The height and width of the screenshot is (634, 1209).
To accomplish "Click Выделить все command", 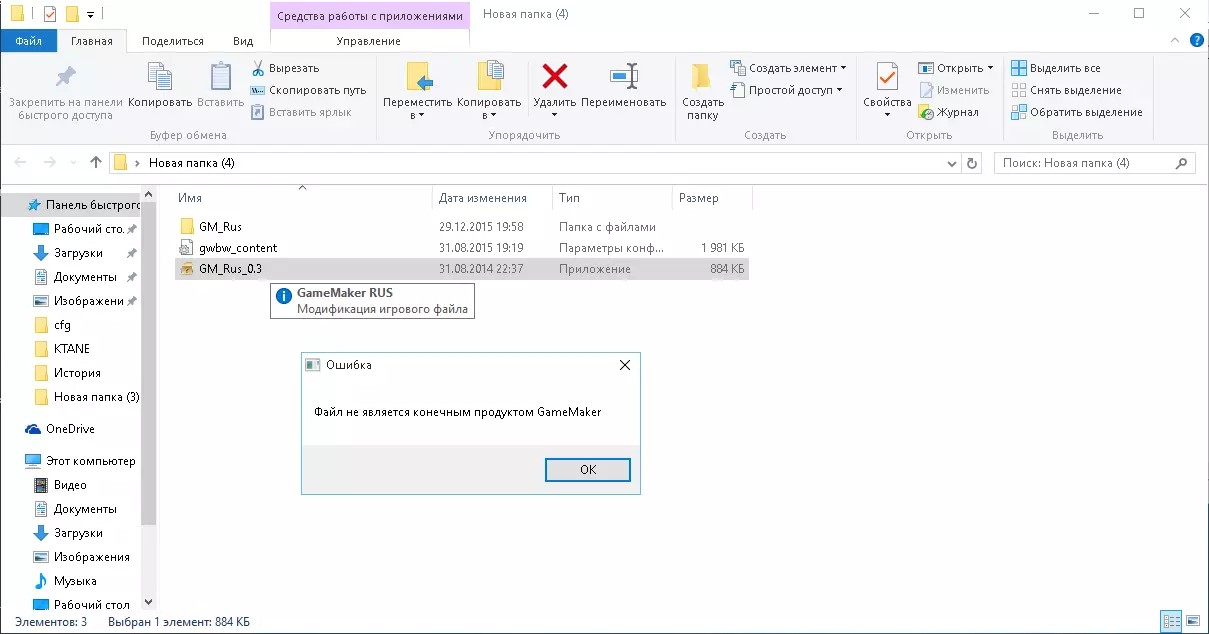I will tap(1055, 68).
